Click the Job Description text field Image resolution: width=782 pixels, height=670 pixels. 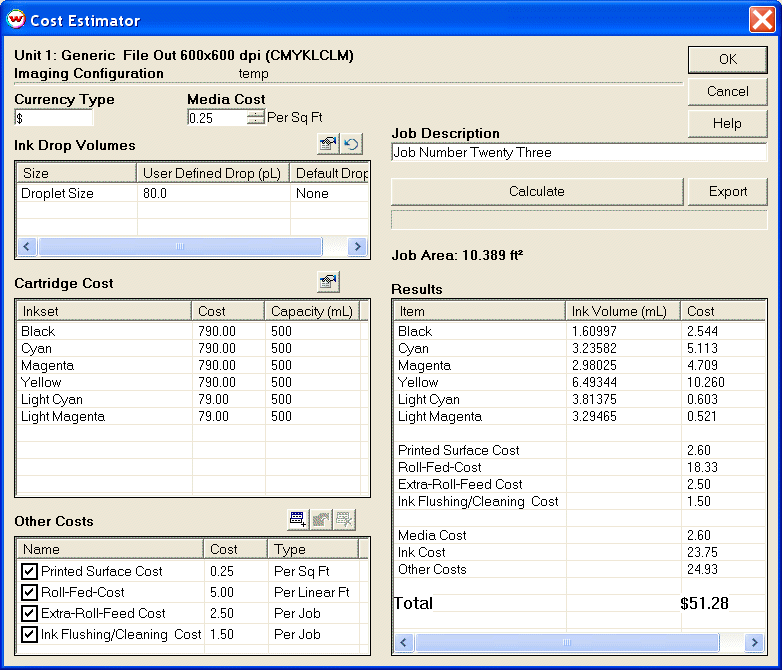point(578,153)
